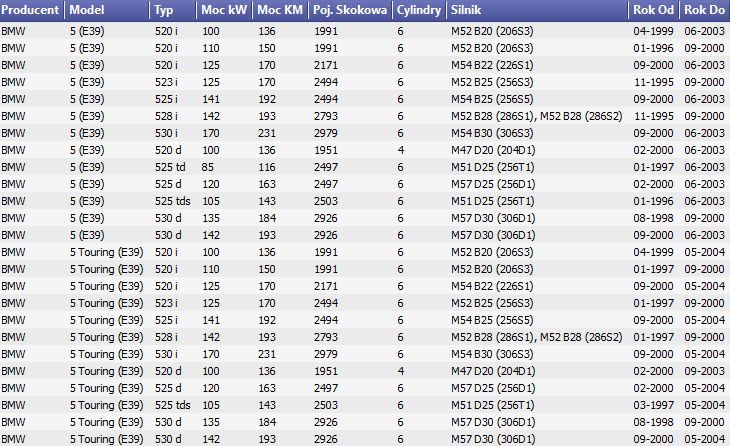Click '2793' in the 5 (E39) 528 i row
The width and height of the screenshot is (730, 446).
(325, 116)
